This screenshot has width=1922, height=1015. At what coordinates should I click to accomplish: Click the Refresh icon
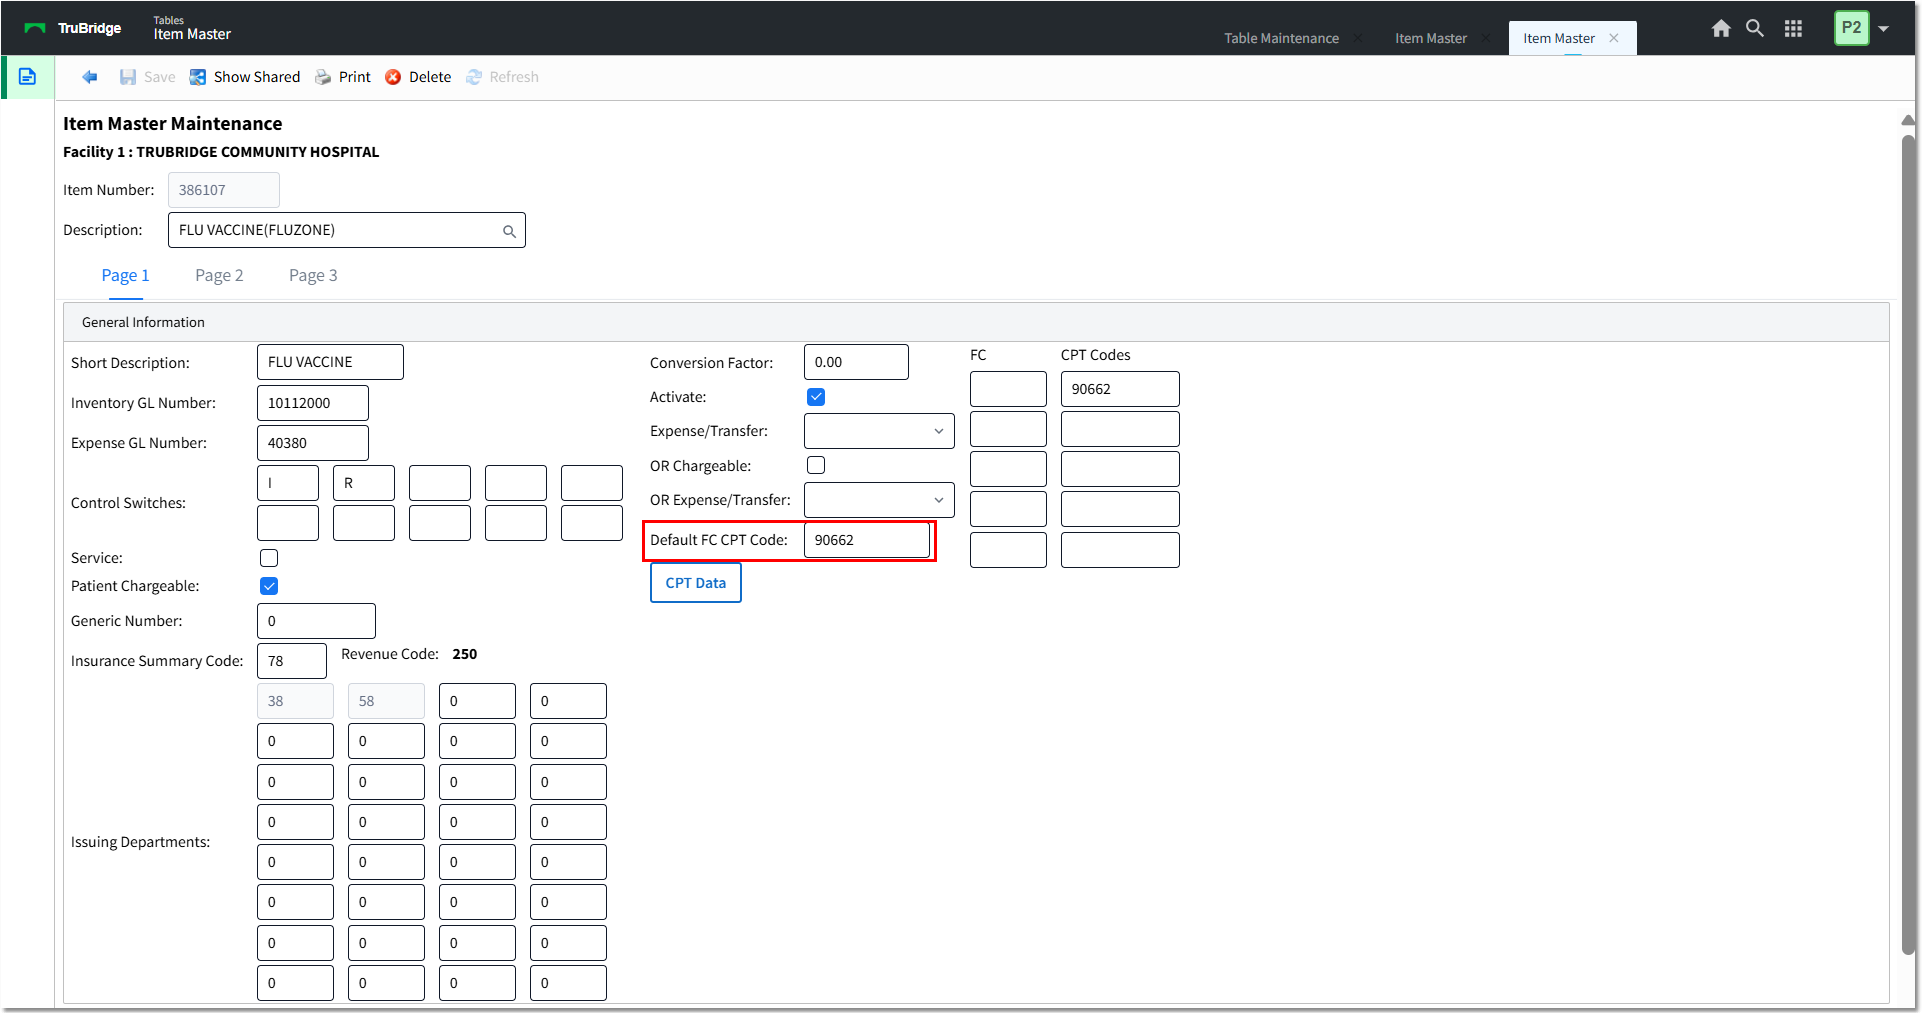[474, 77]
